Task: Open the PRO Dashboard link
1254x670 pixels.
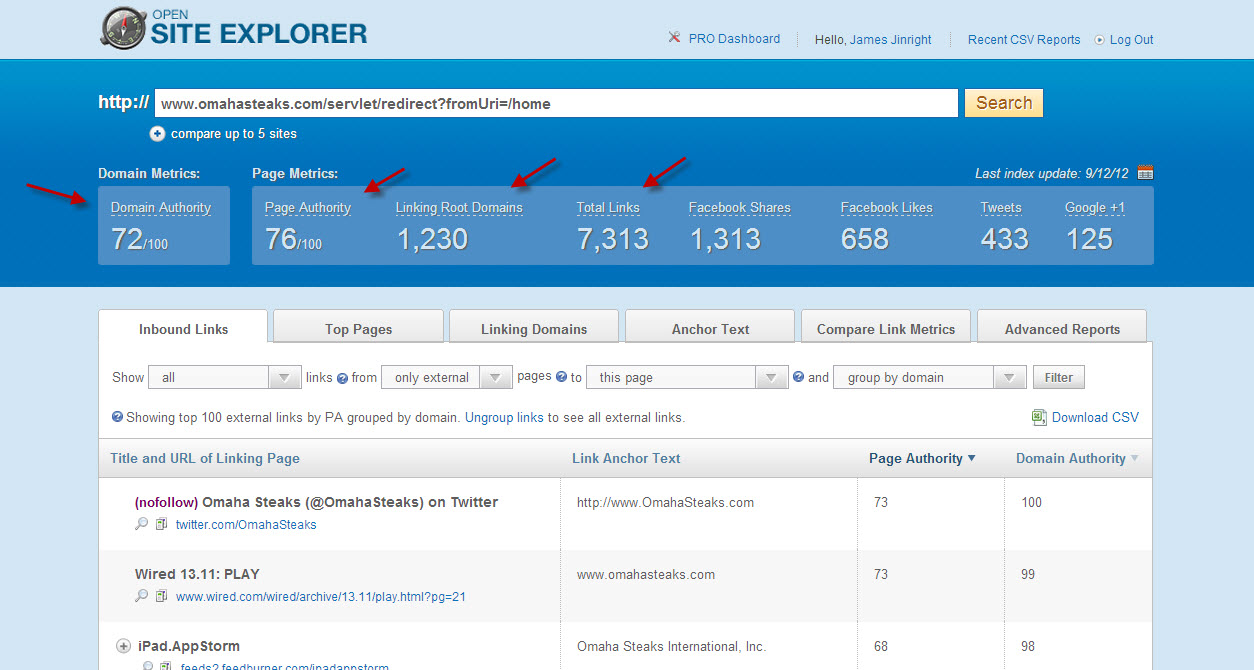Action: (x=734, y=39)
